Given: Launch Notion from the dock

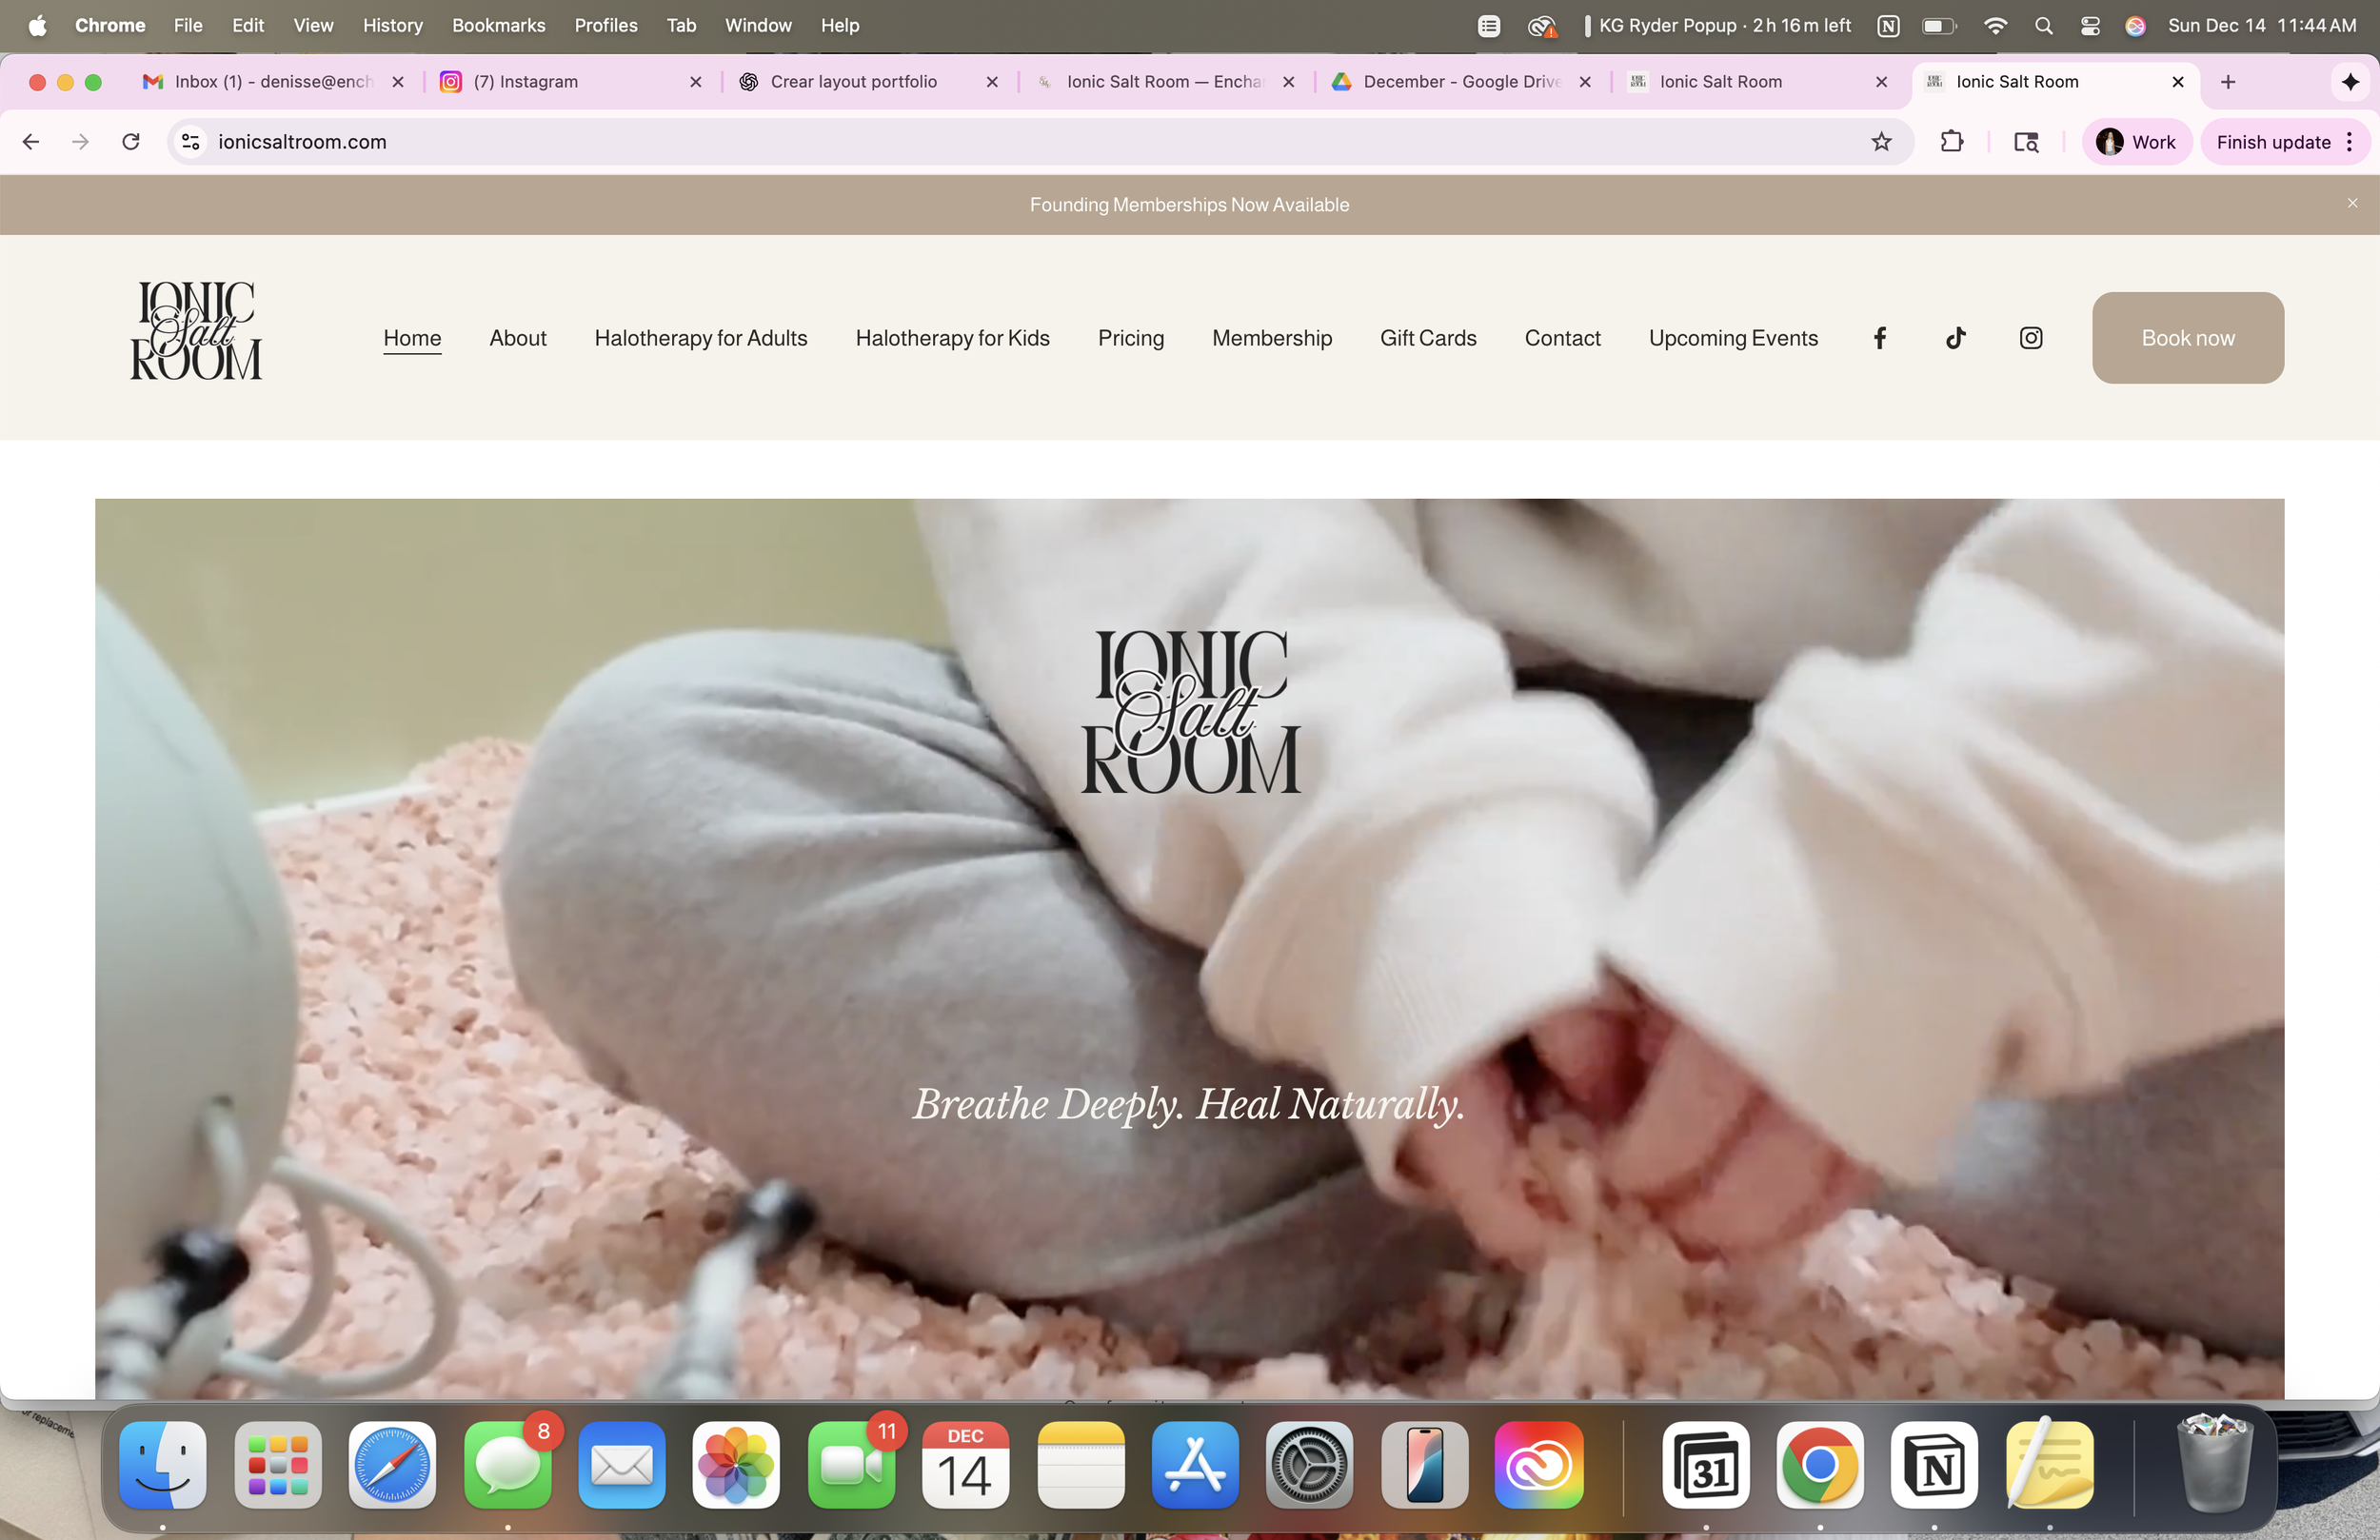Looking at the screenshot, I should coord(1934,1465).
